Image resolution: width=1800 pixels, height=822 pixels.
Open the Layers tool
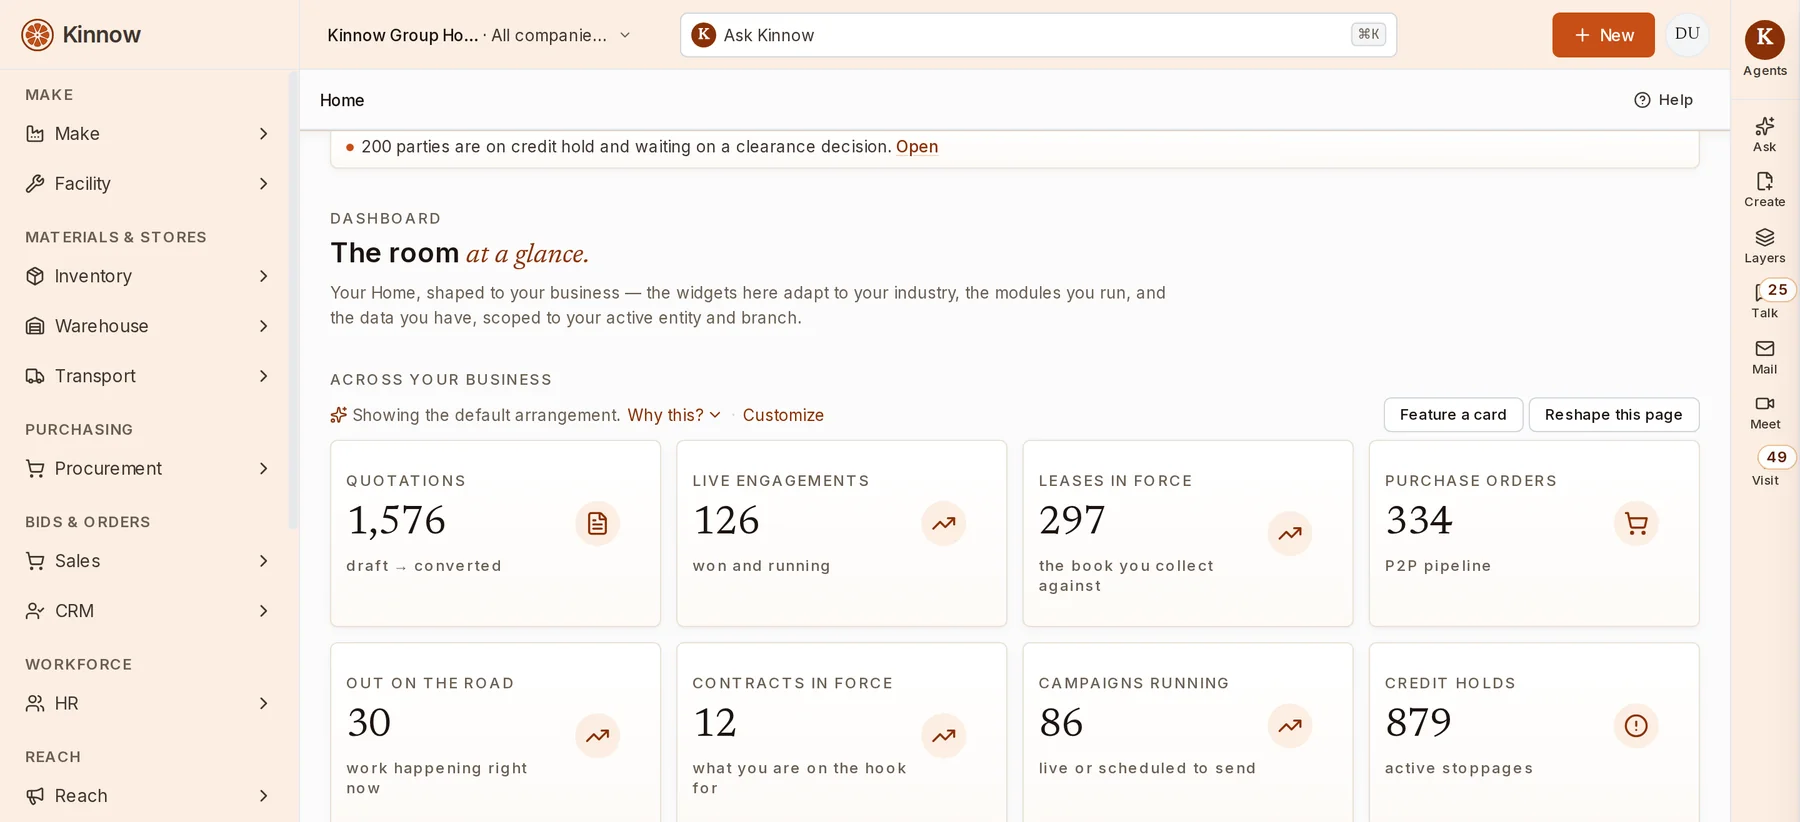click(x=1764, y=245)
